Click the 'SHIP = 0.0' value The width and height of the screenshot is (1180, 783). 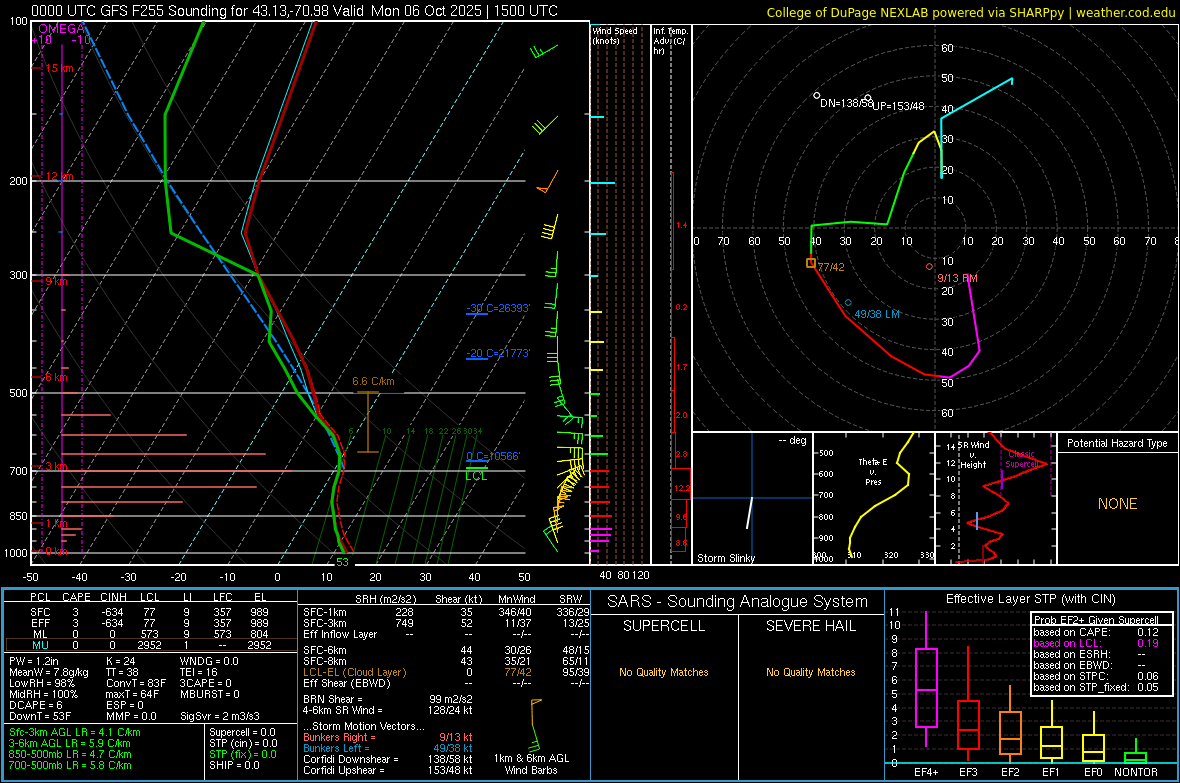tap(234, 765)
